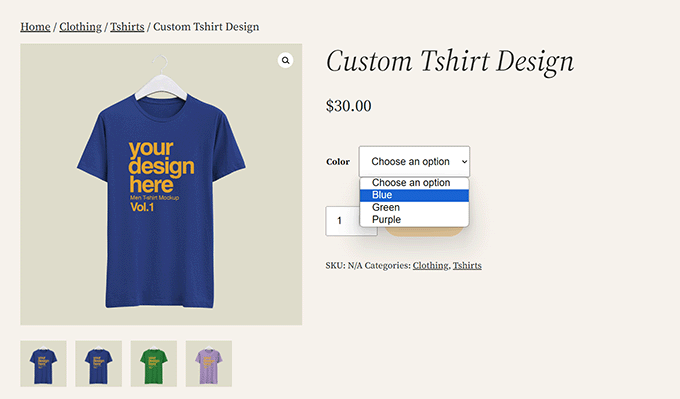Viewport: 680px width, 399px height.
Task: Click the Color label text
Action: pos(338,162)
